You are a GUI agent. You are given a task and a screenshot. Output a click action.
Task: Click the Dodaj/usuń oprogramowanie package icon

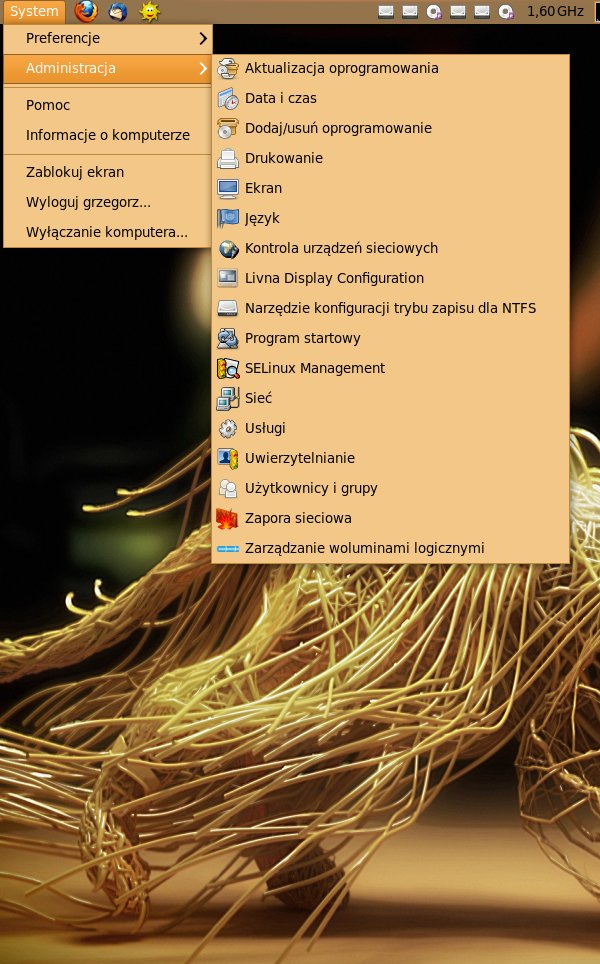(227, 128)
